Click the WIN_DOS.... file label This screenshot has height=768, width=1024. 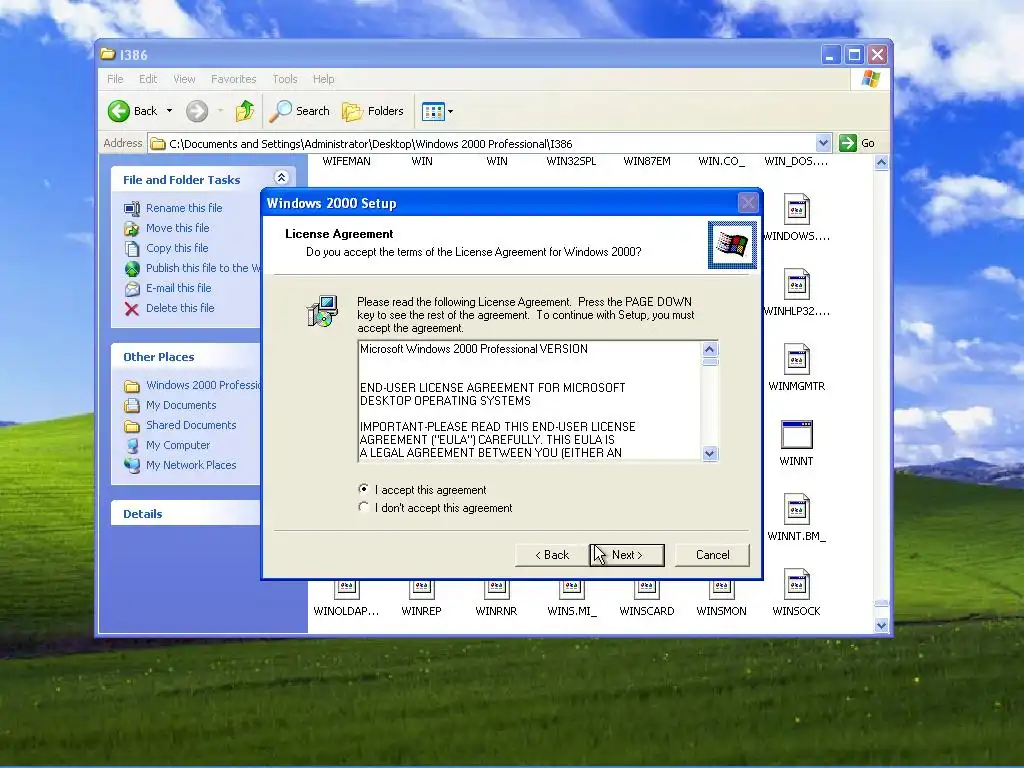click(796, 161)
